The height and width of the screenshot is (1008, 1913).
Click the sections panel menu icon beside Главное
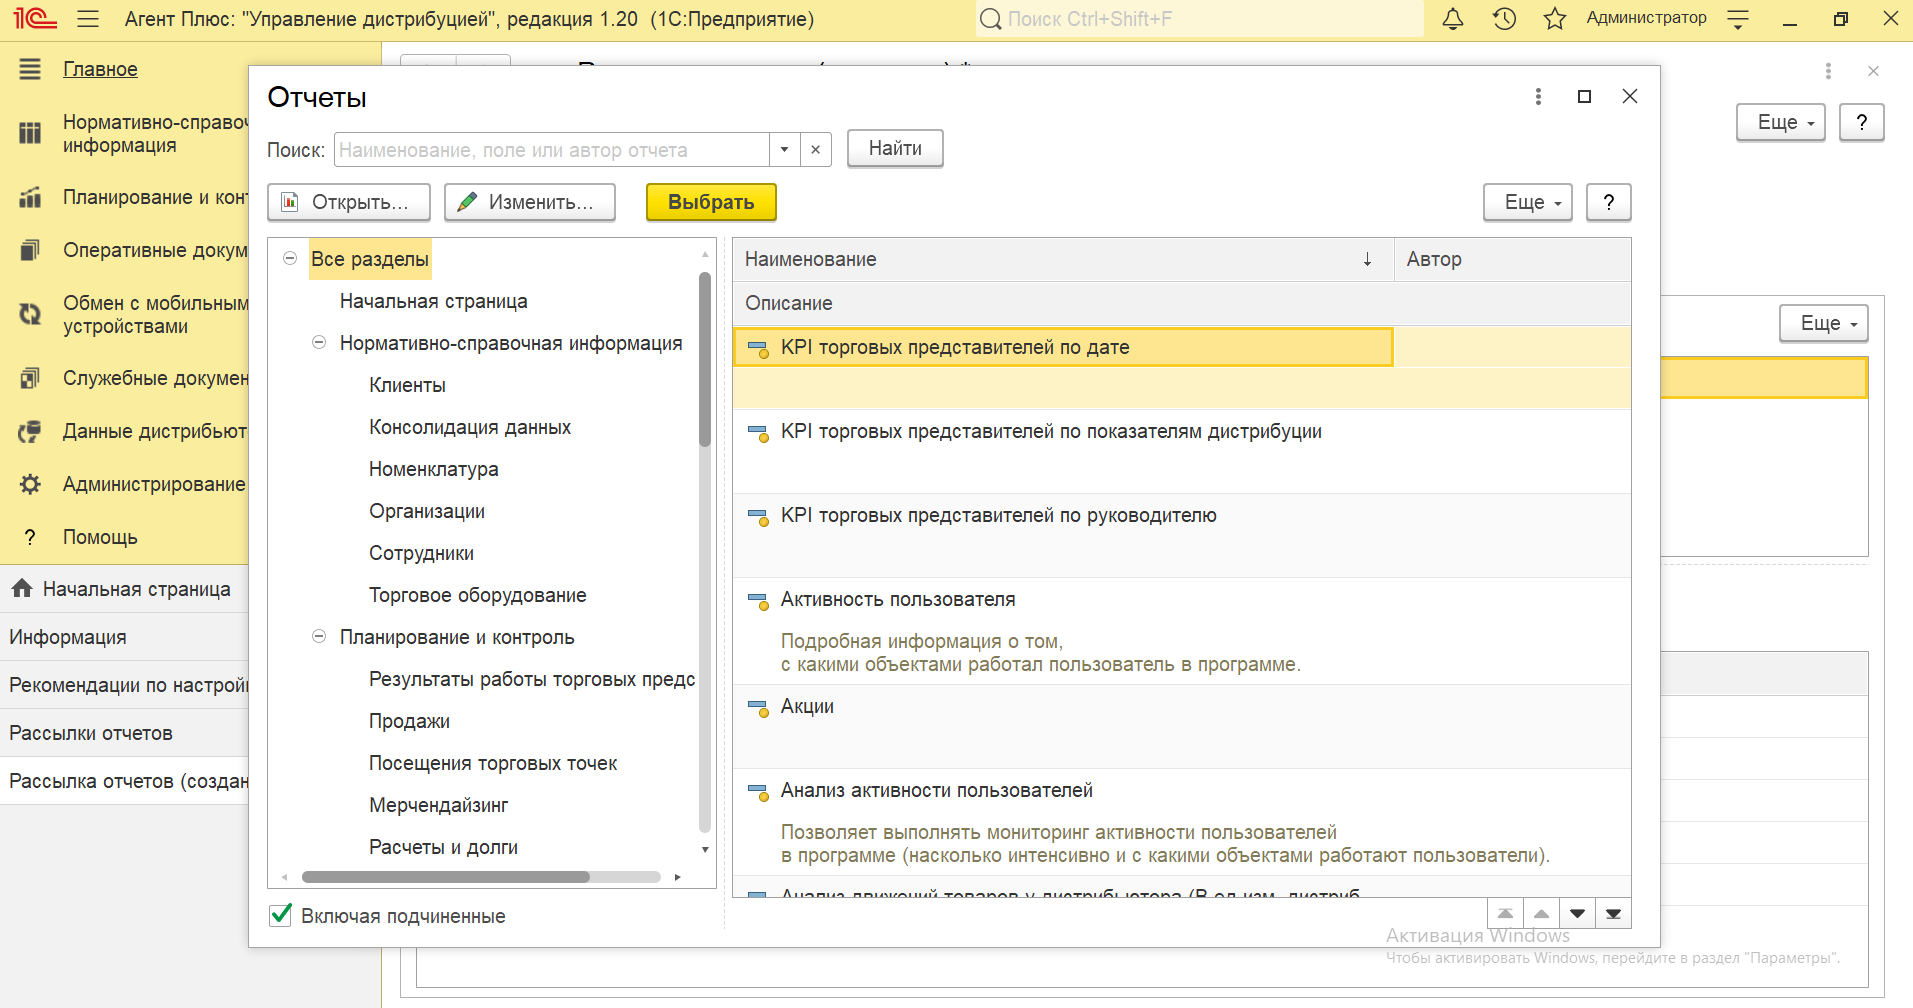pos(30,69)
